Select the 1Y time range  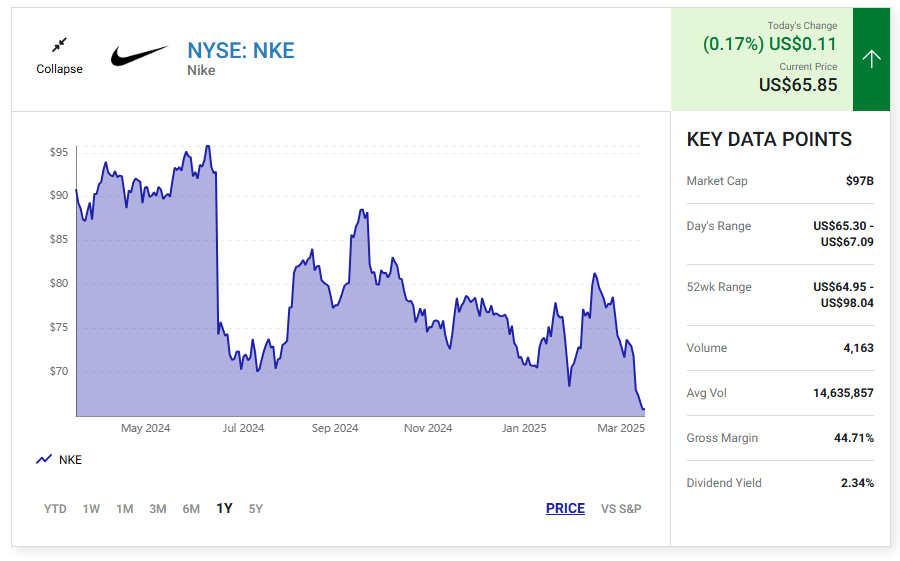point(224,509)
